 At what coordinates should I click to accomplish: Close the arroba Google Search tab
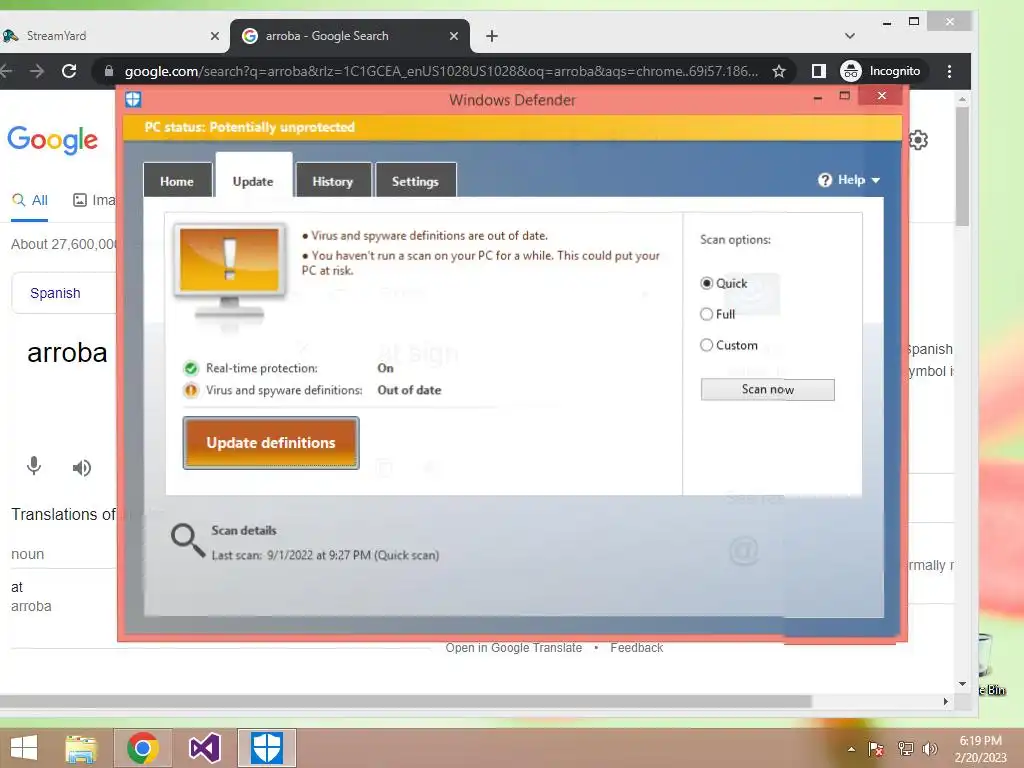point(454,37)
